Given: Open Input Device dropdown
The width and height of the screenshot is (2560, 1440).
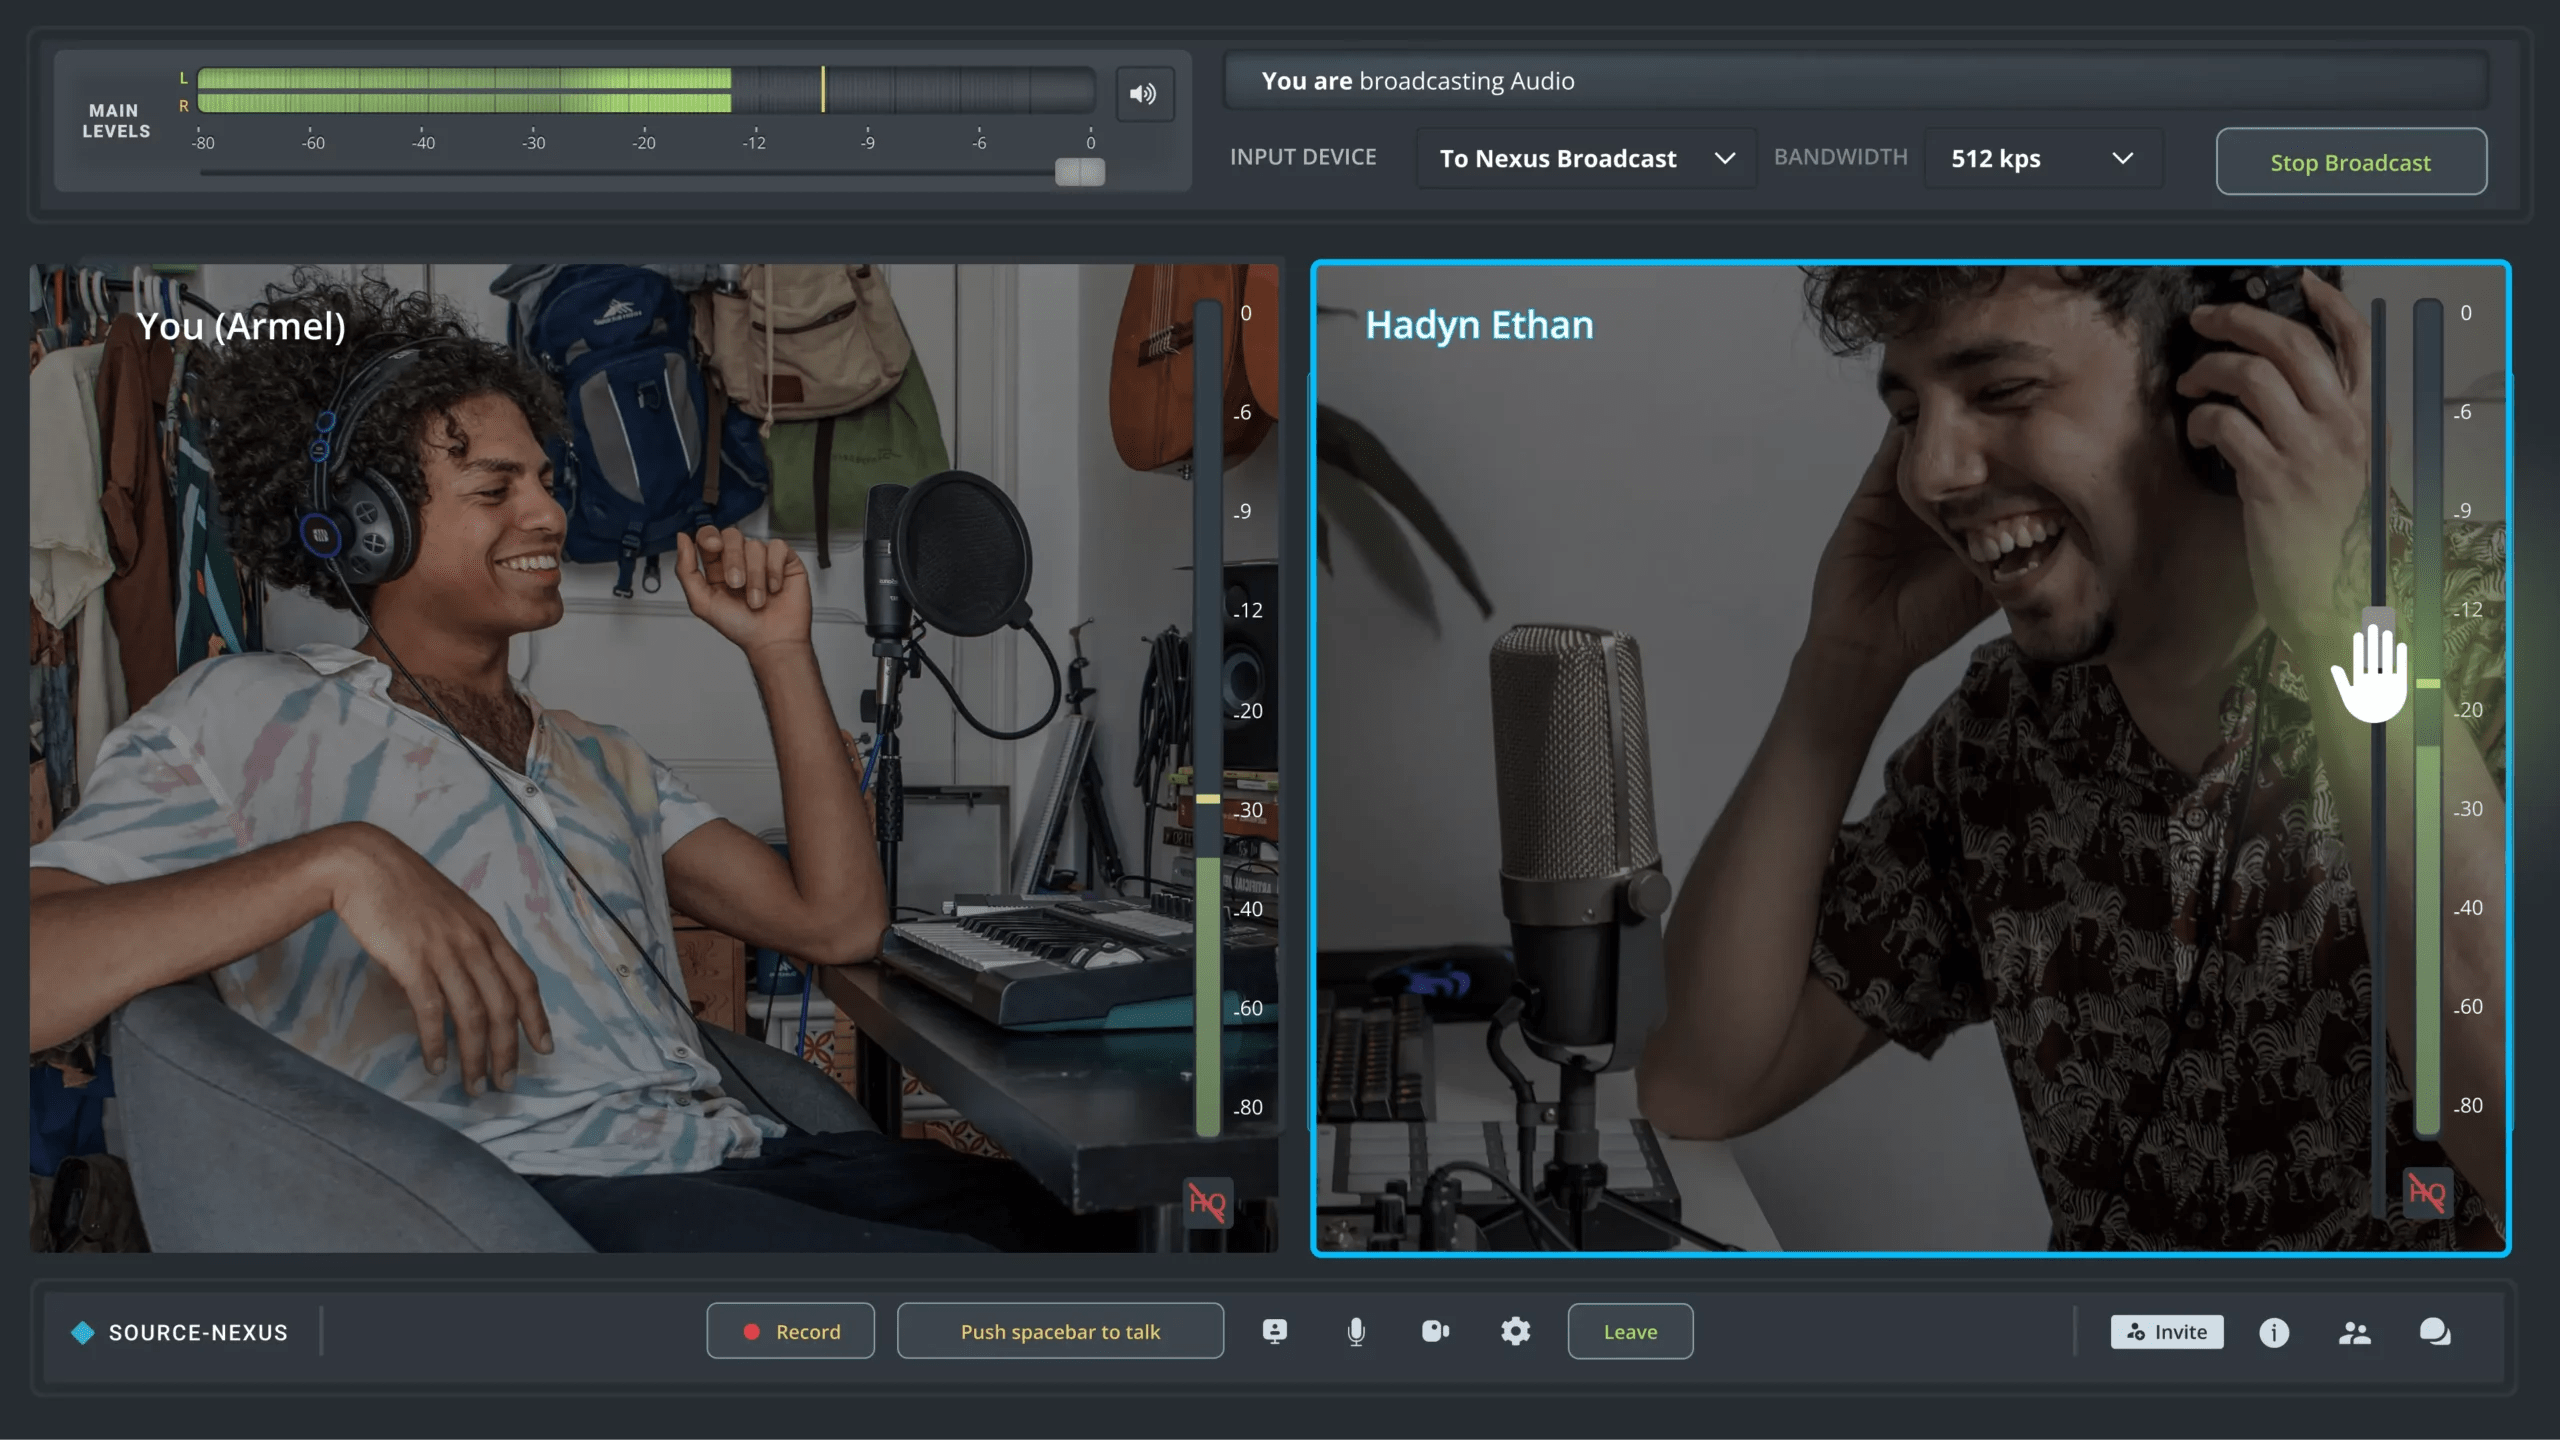Looking at the screenshot, I should (1585, 159).
